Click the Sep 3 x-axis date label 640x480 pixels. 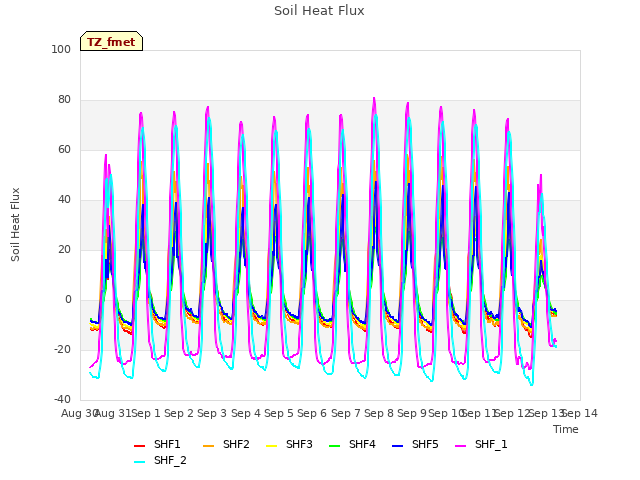[212, 413]
